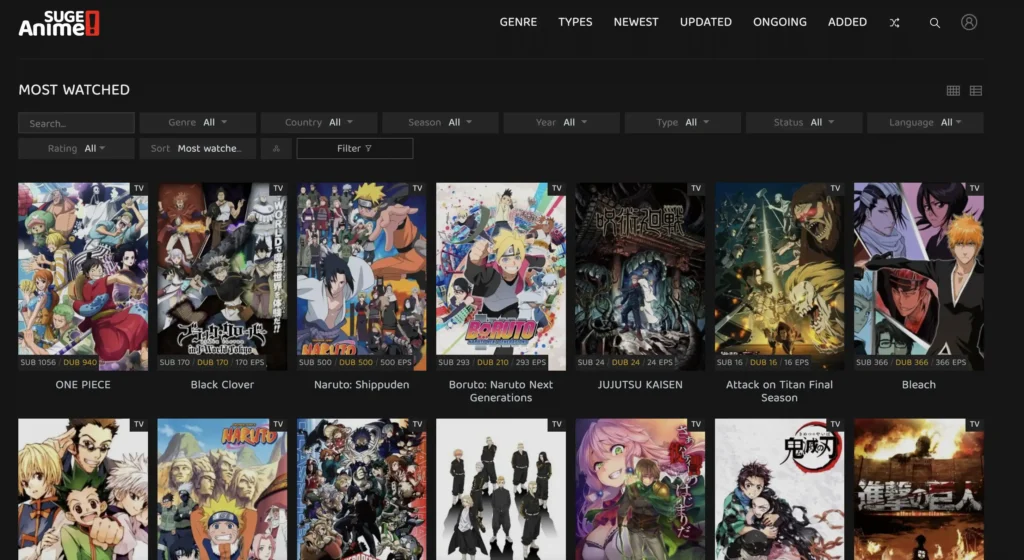The width and height of the screenshot is (1024, 560).
Task: Open the Types menu in navigation
Action: (575, 22)
